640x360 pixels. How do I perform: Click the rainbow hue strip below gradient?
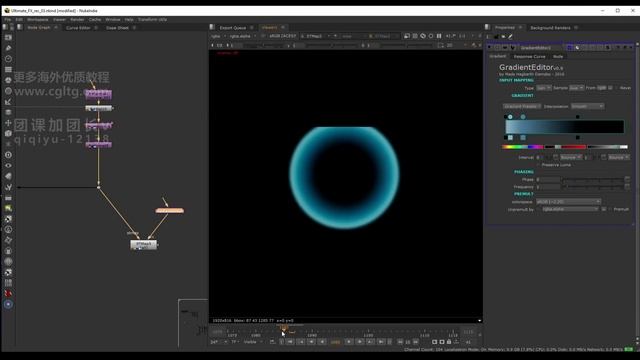point(522,147)
